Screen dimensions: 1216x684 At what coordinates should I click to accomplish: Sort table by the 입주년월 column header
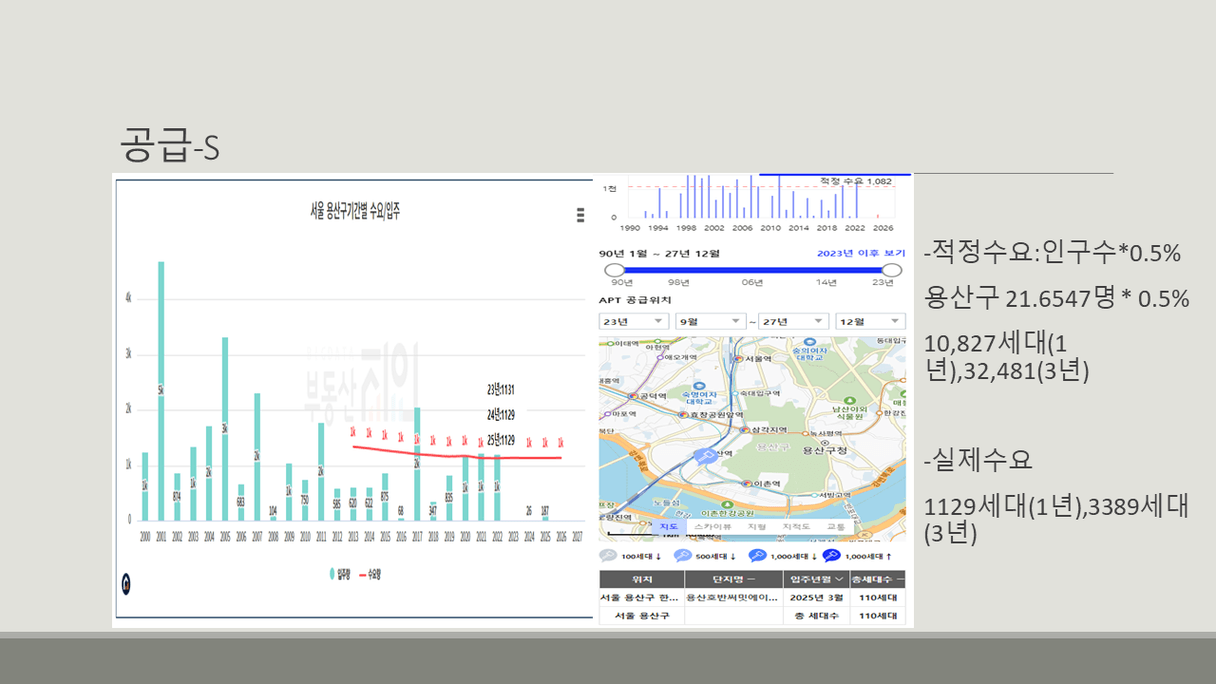tap(815, 579)
